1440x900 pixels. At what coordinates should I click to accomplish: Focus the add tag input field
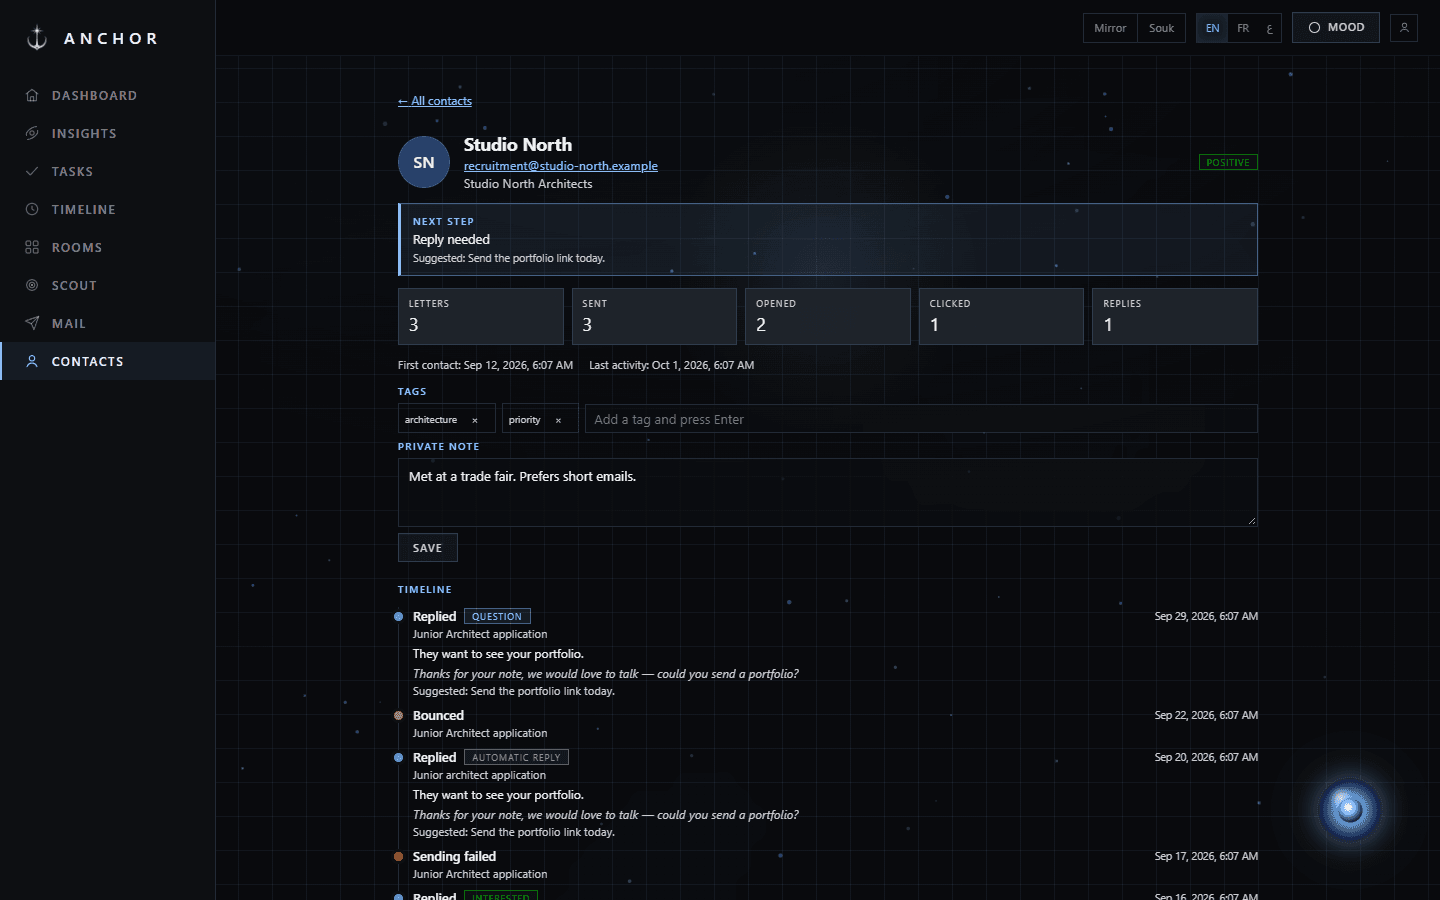(921, 419)
